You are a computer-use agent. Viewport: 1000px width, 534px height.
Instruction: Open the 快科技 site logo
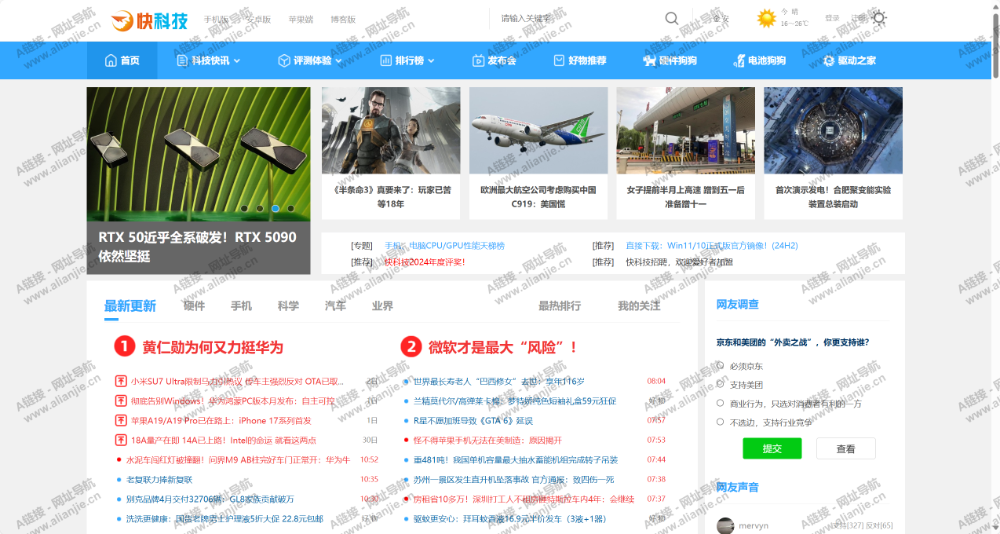[x=150, y=20]
